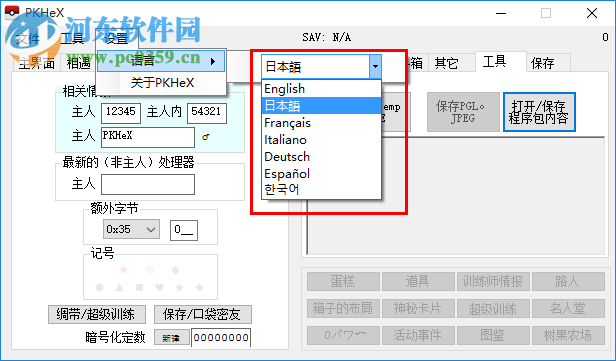Click the small button beside 暗号化定数
Screen dimensions: 616x361
[x=171, y=338]
